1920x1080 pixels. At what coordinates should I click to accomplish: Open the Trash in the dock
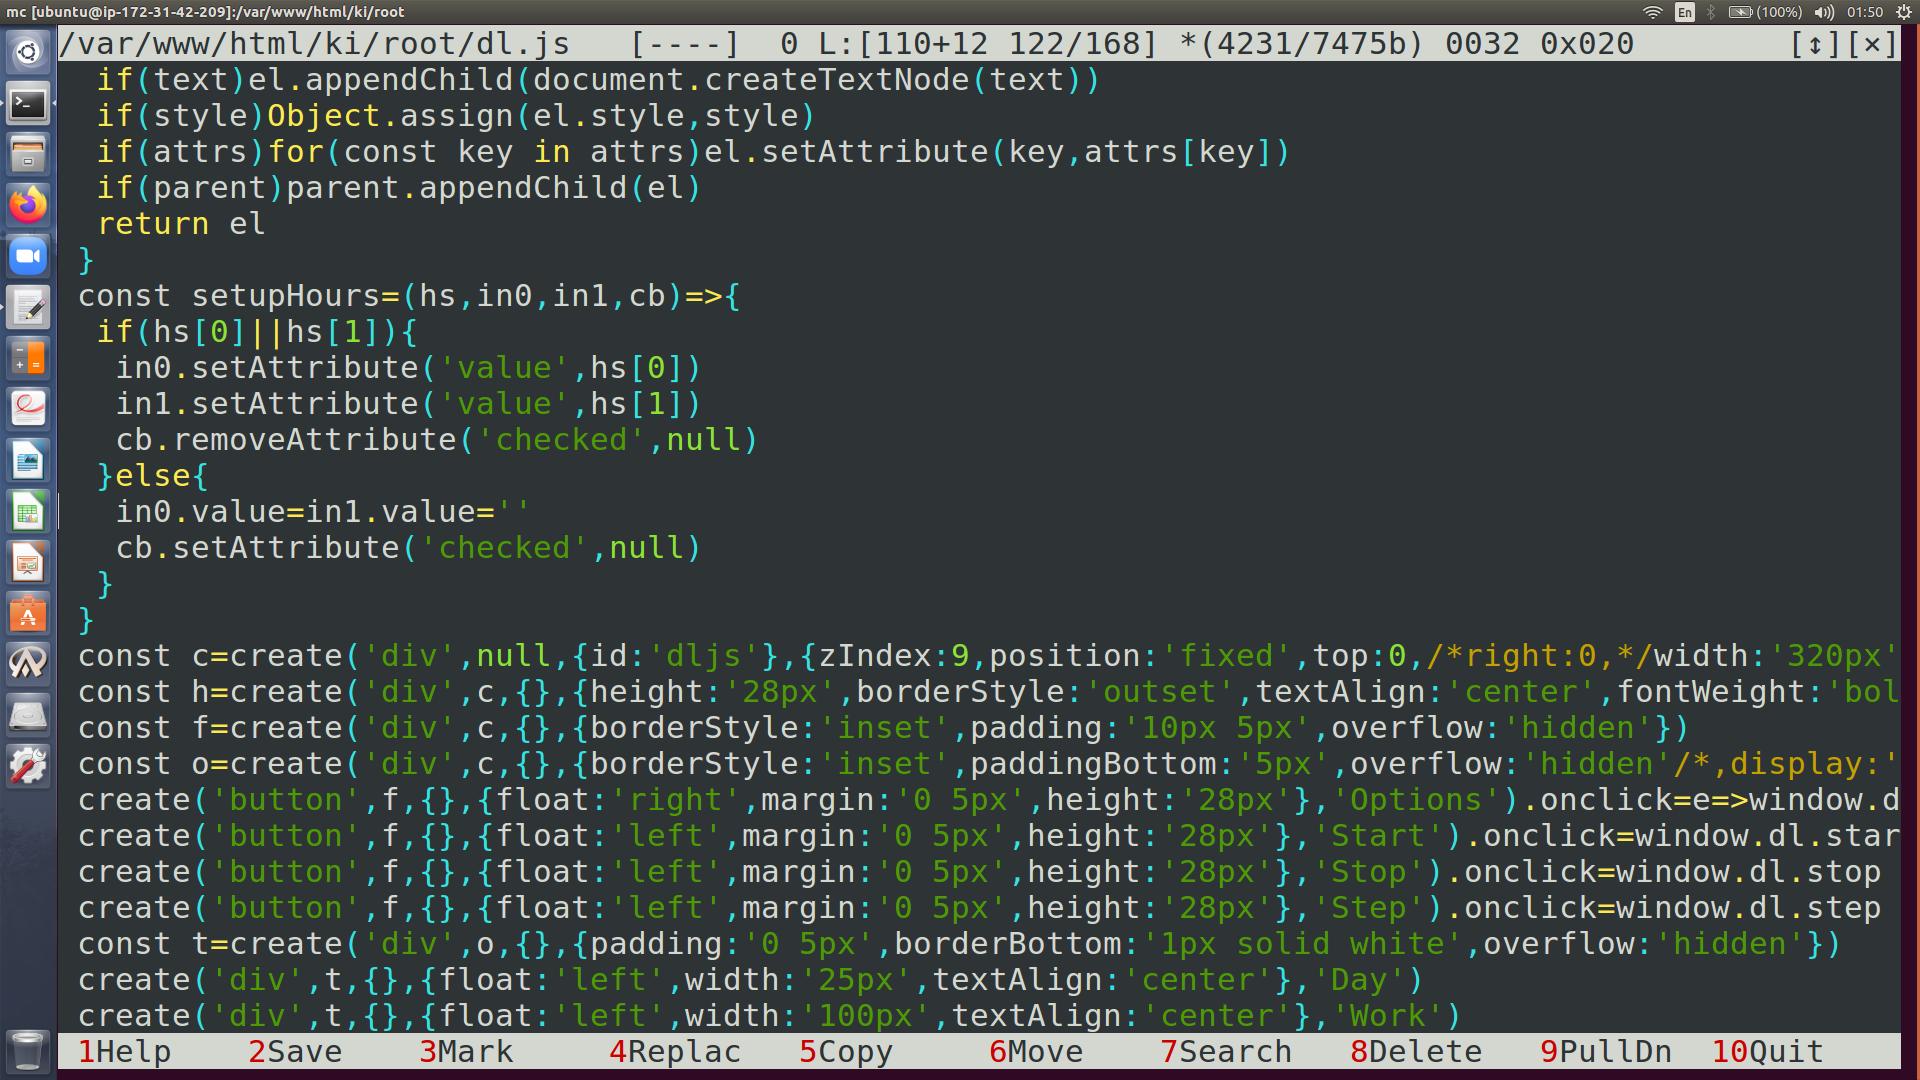[x=28, y=1050]
